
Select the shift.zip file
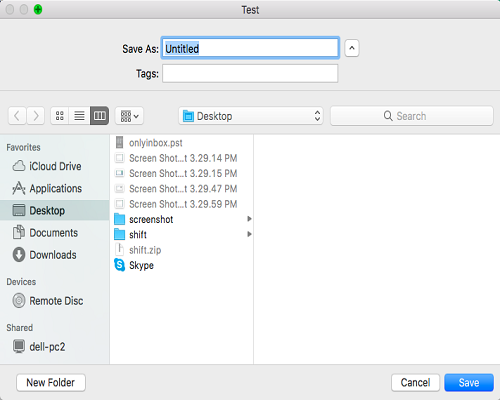(181, 250)
